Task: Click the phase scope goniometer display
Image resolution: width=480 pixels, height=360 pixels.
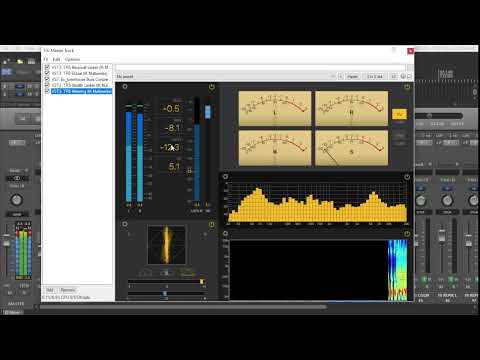Action: pyautogui.click(x=166, y=245)
